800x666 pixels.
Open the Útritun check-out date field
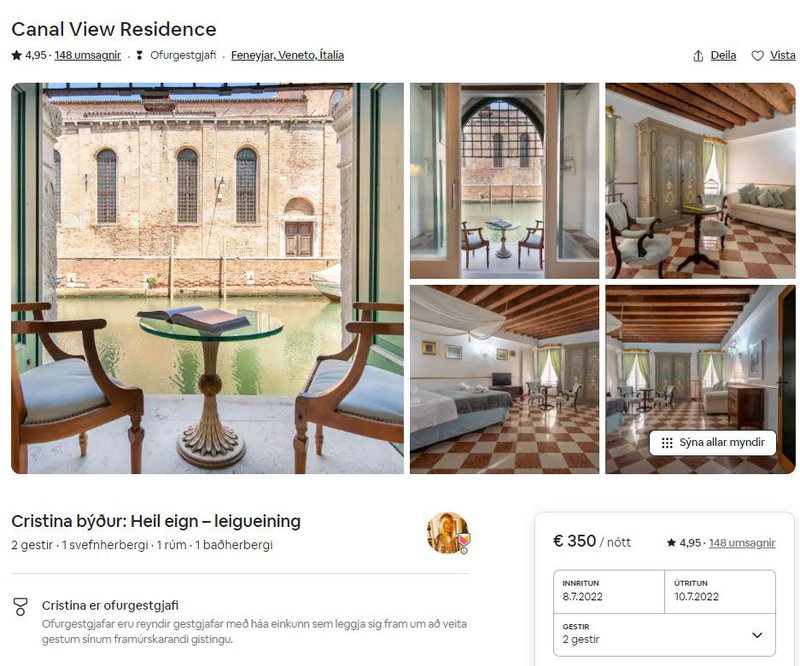pos(720,591)
